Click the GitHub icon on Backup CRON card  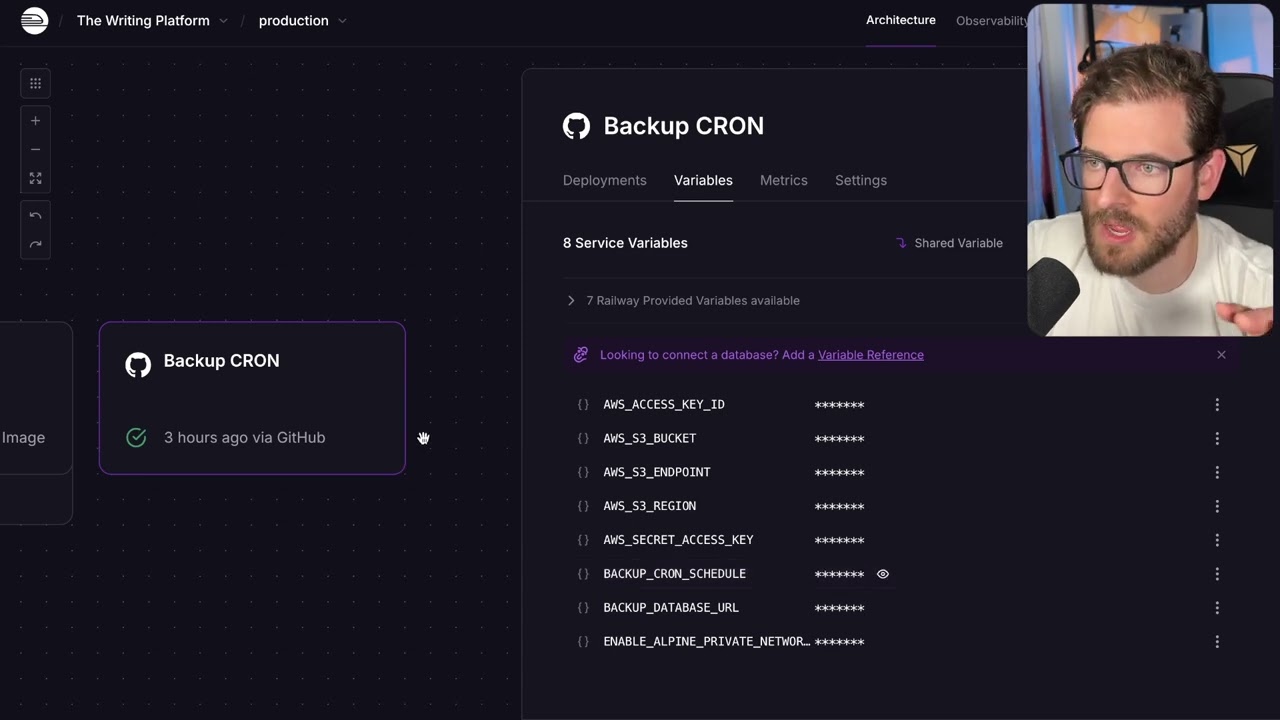point(138,364)
